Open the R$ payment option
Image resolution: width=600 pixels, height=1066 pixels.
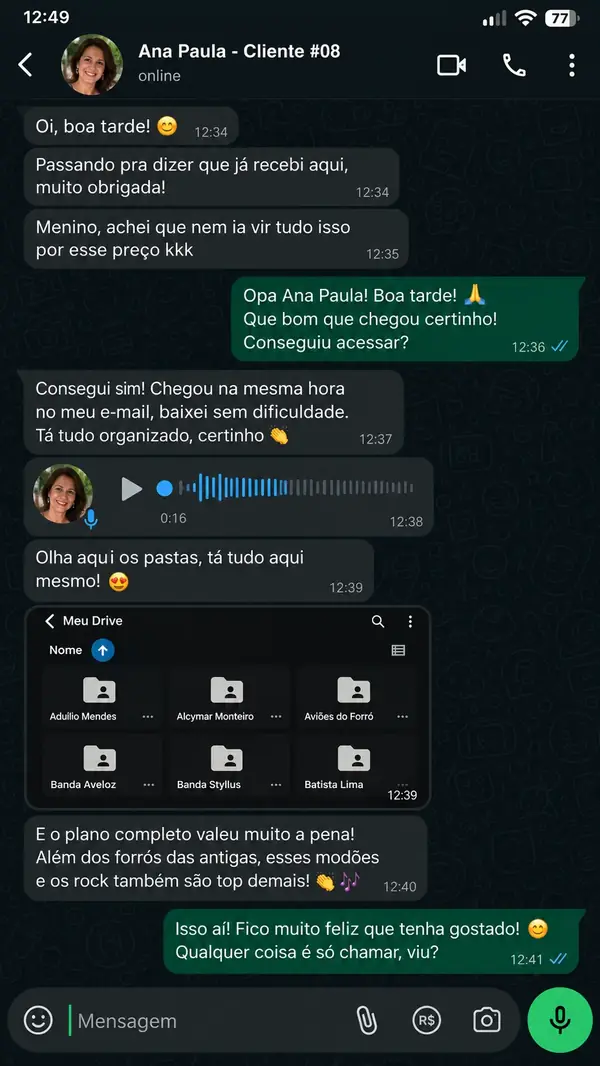coord(427,1020)
